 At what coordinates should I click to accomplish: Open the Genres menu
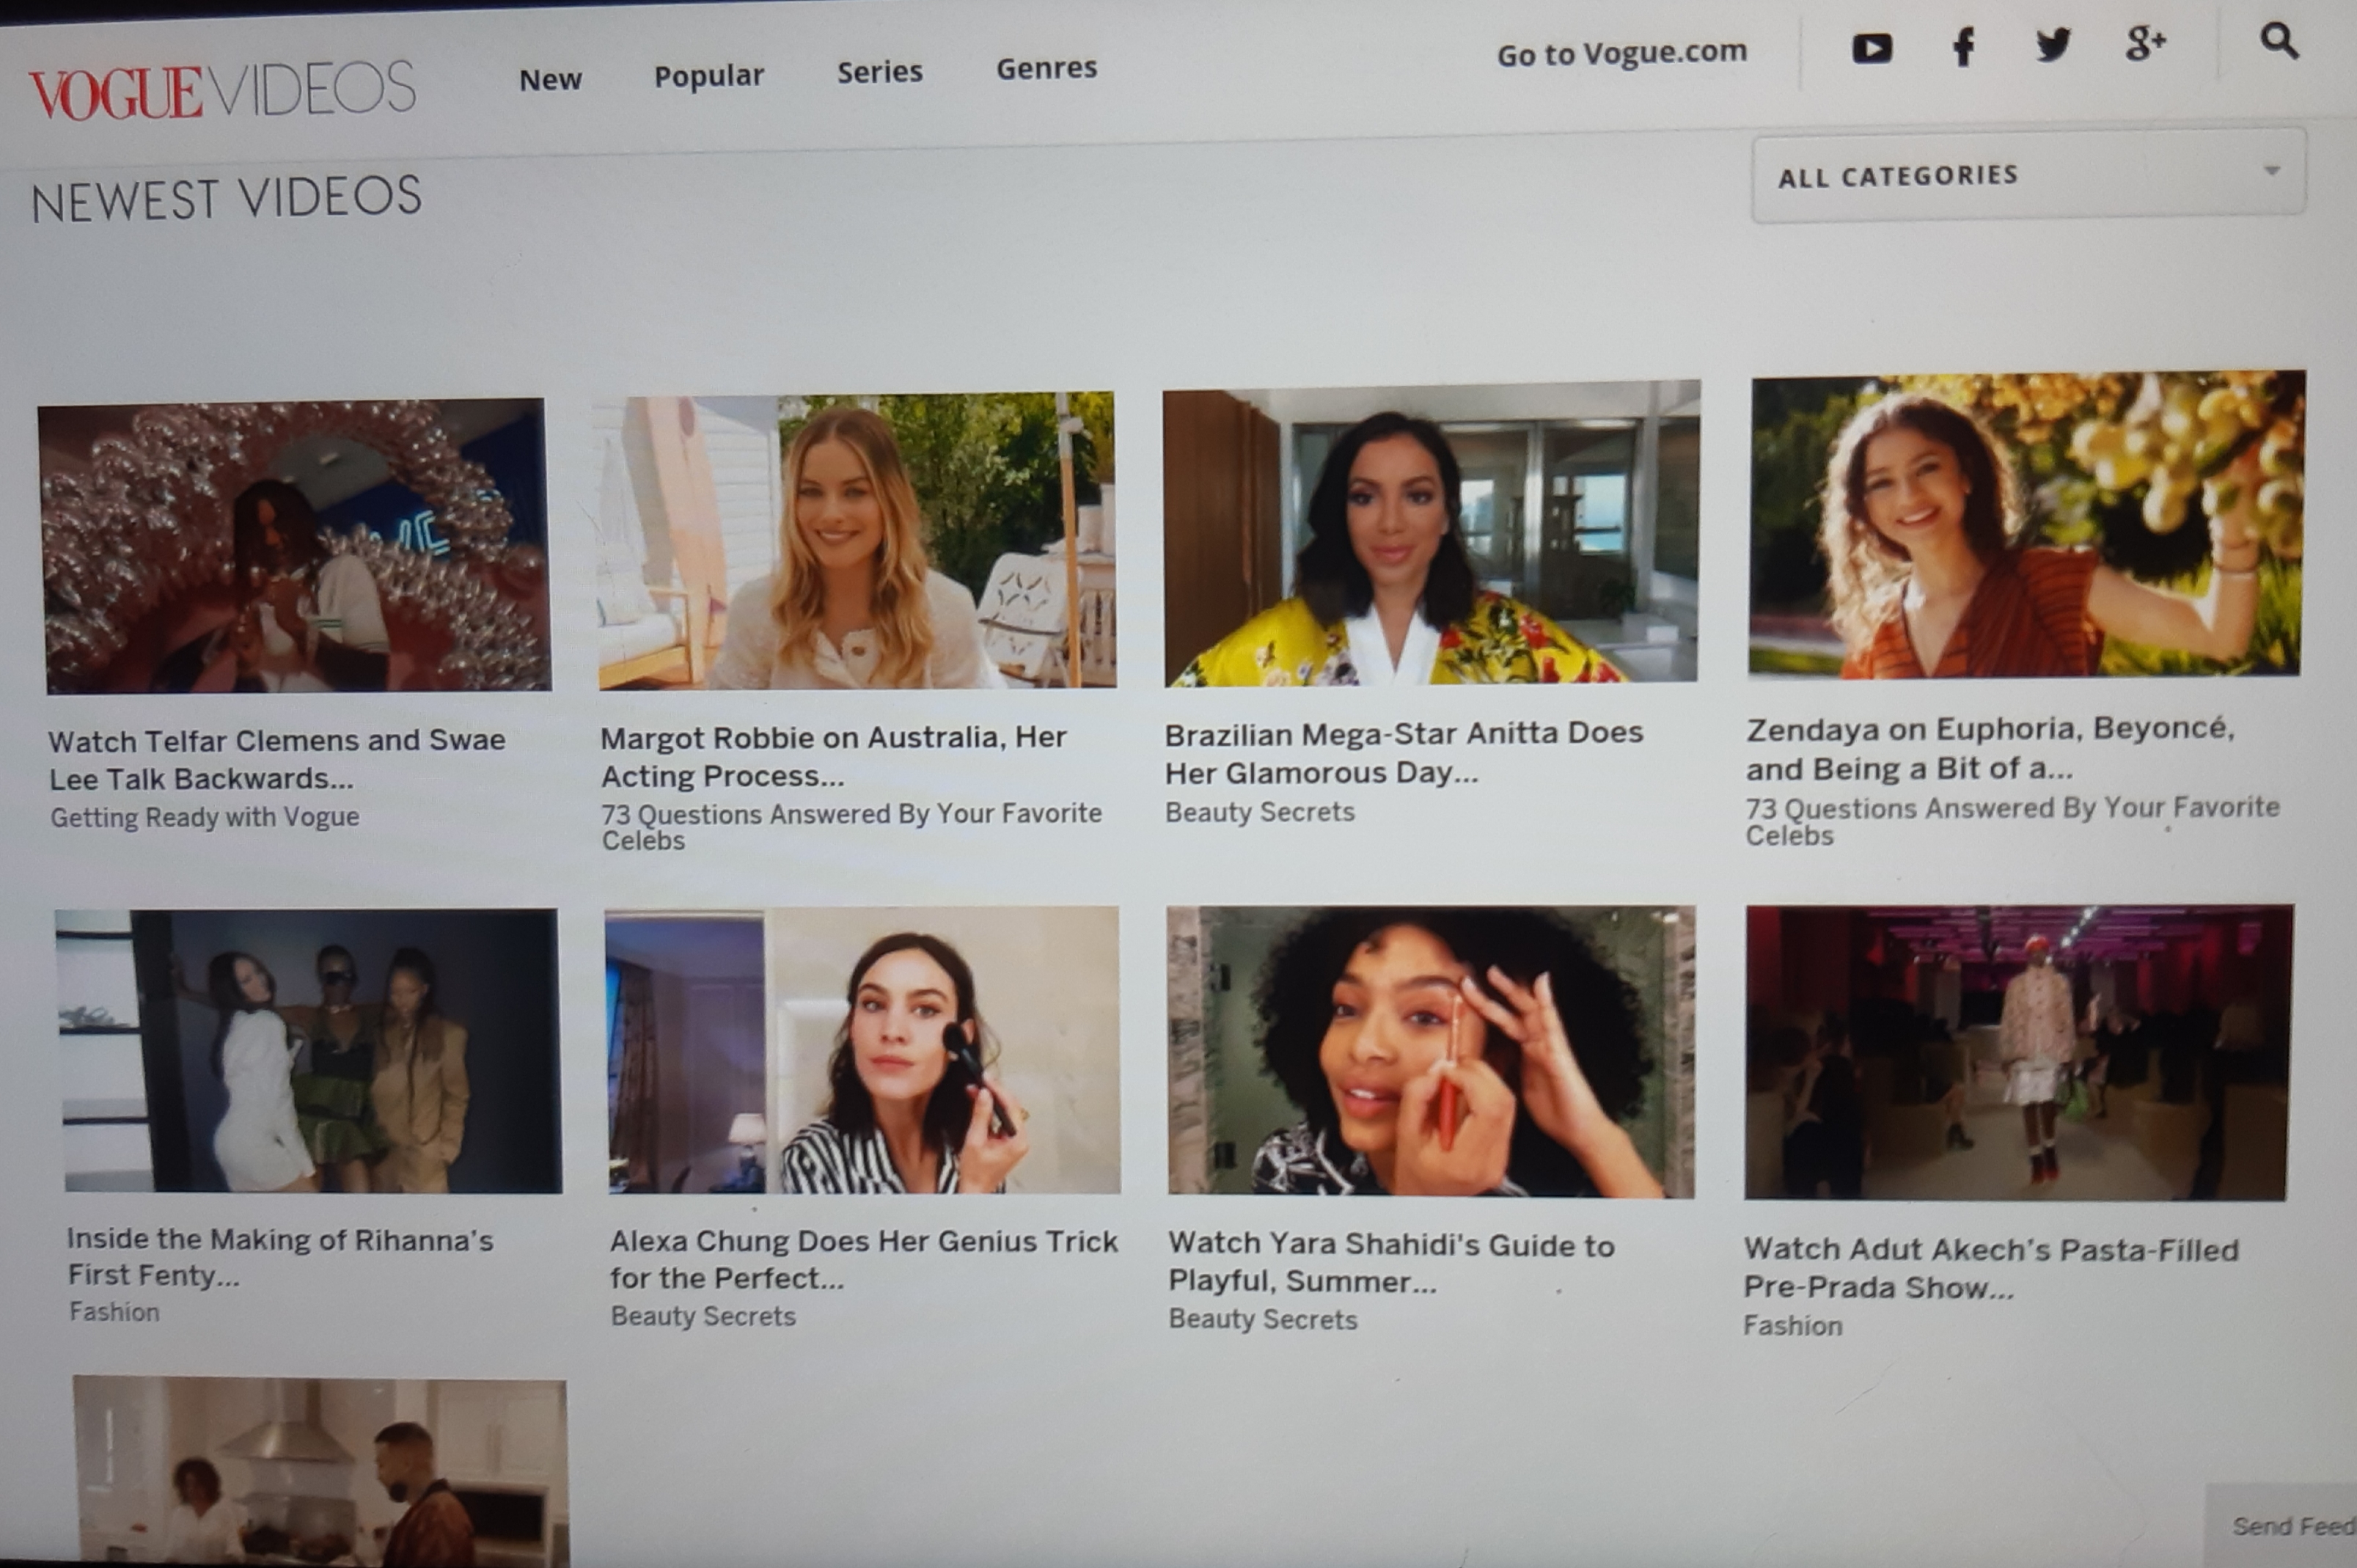tap(1046, 68)
